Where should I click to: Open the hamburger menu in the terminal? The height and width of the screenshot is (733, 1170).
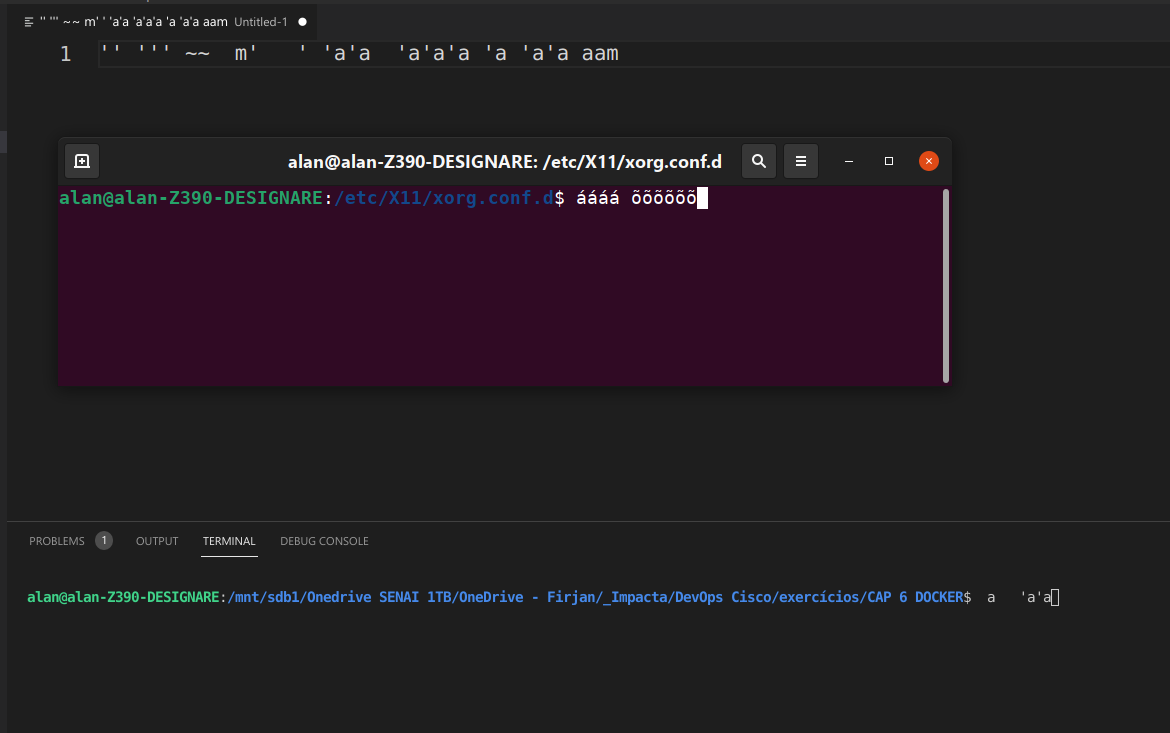pyautogui.click(x=801, y=161)
